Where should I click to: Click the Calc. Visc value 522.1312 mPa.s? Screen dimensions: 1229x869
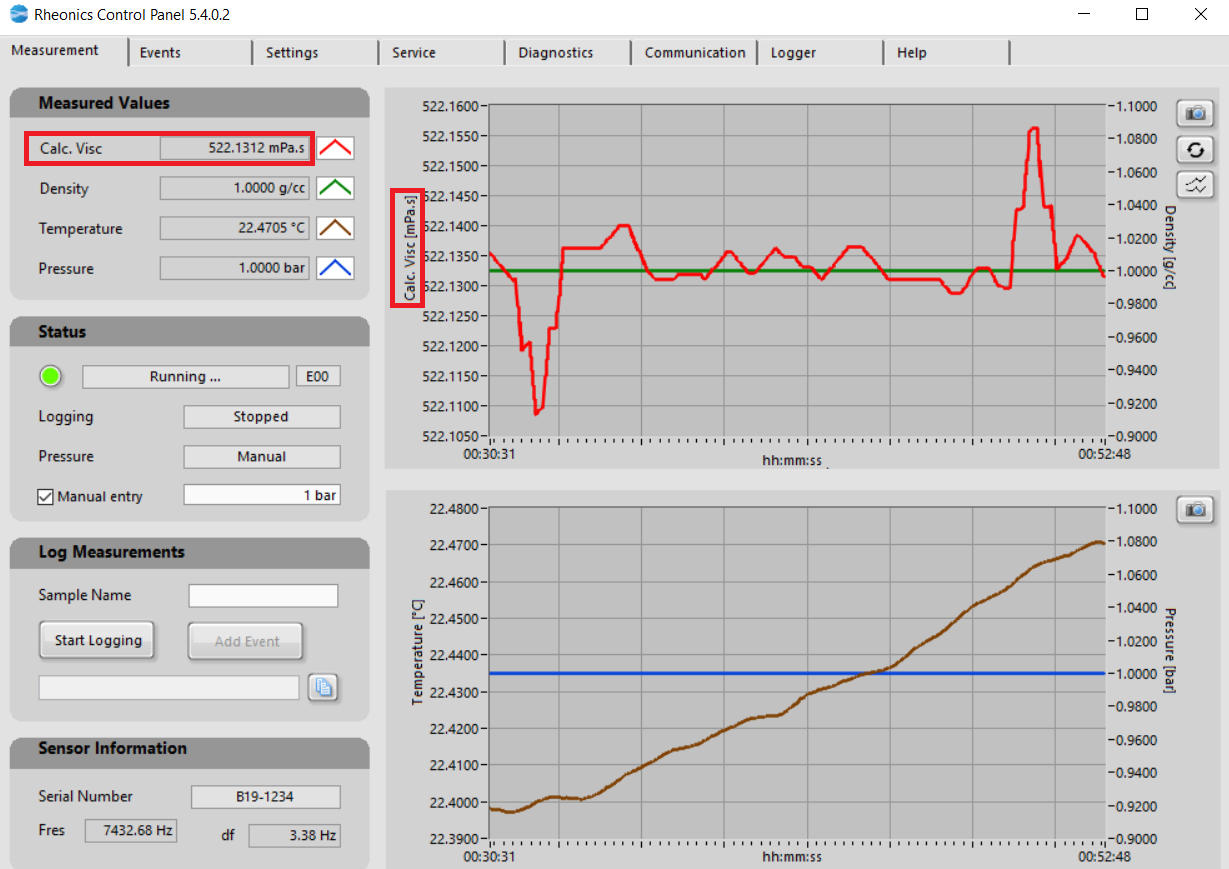[x=235, y=148]
